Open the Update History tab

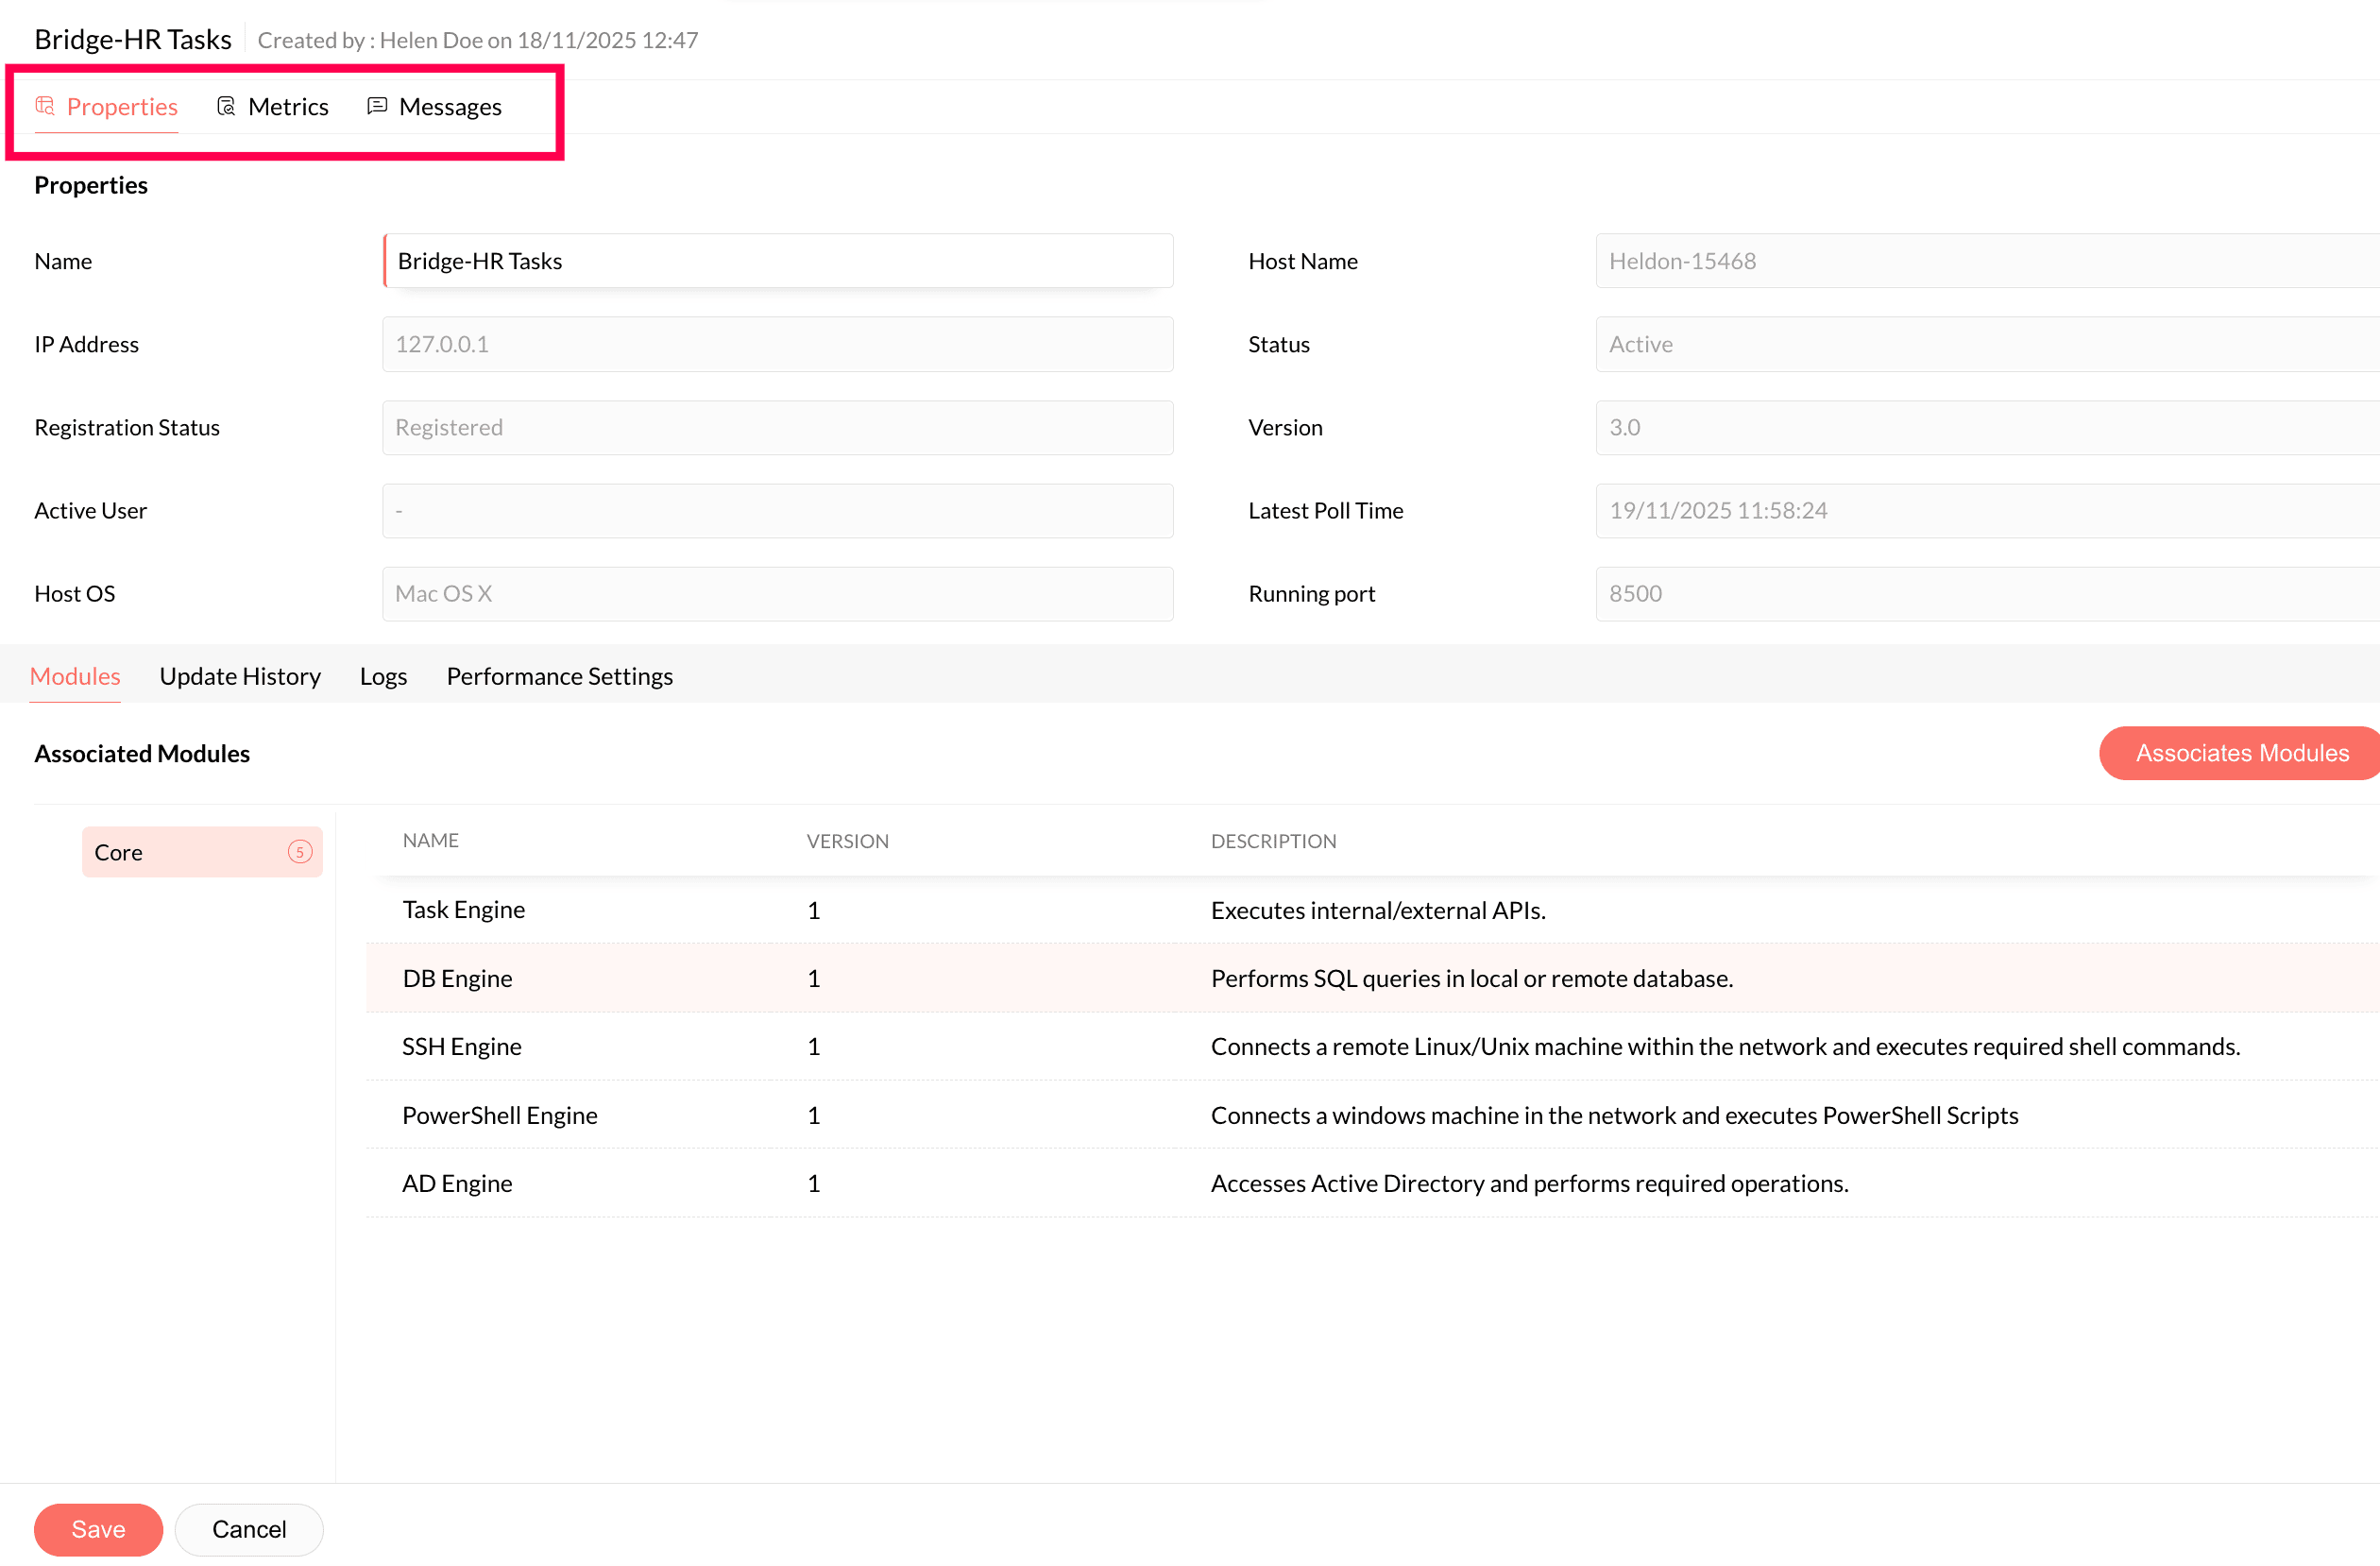(x=240, y=676)
